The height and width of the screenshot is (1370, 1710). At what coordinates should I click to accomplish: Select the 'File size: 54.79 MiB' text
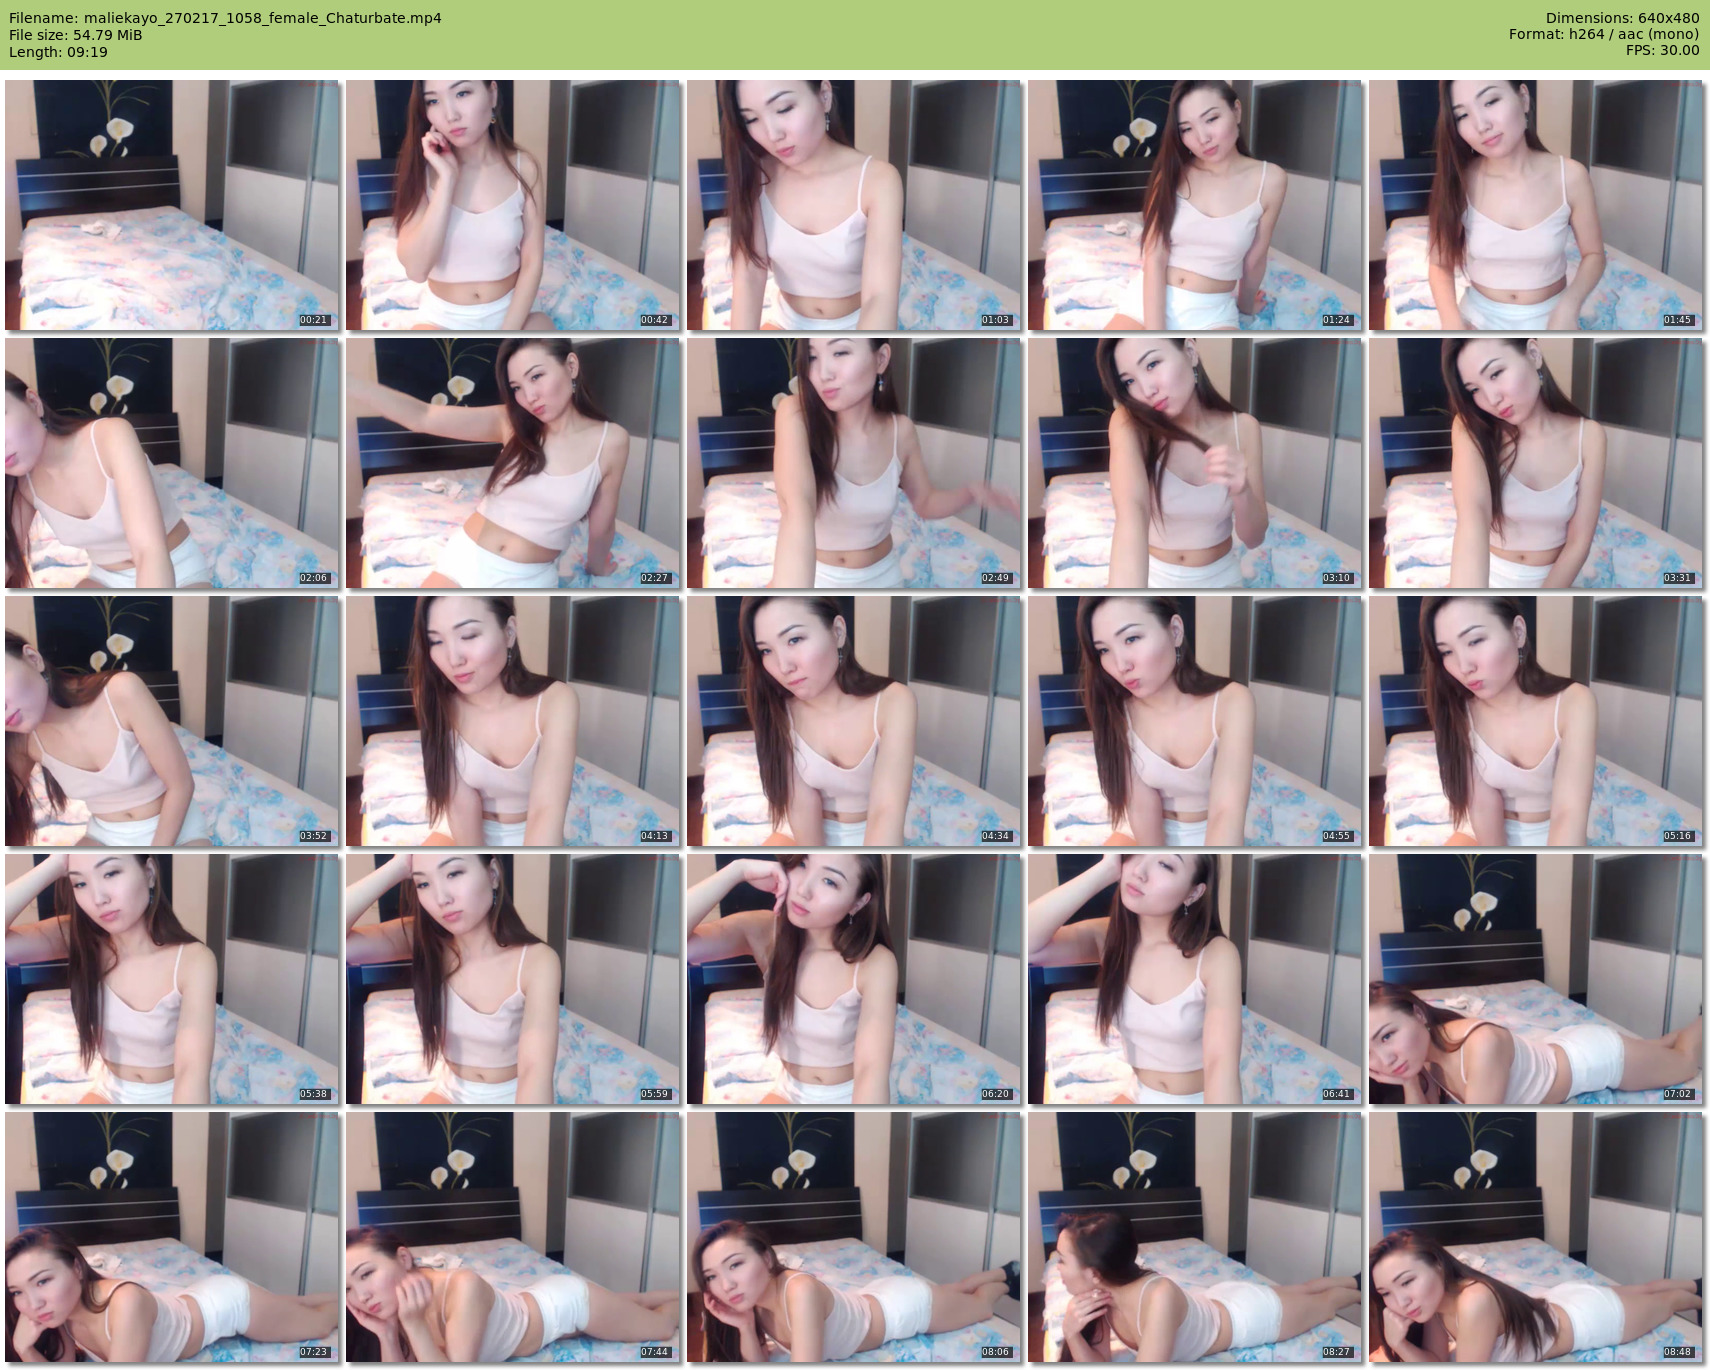(76, 35)
